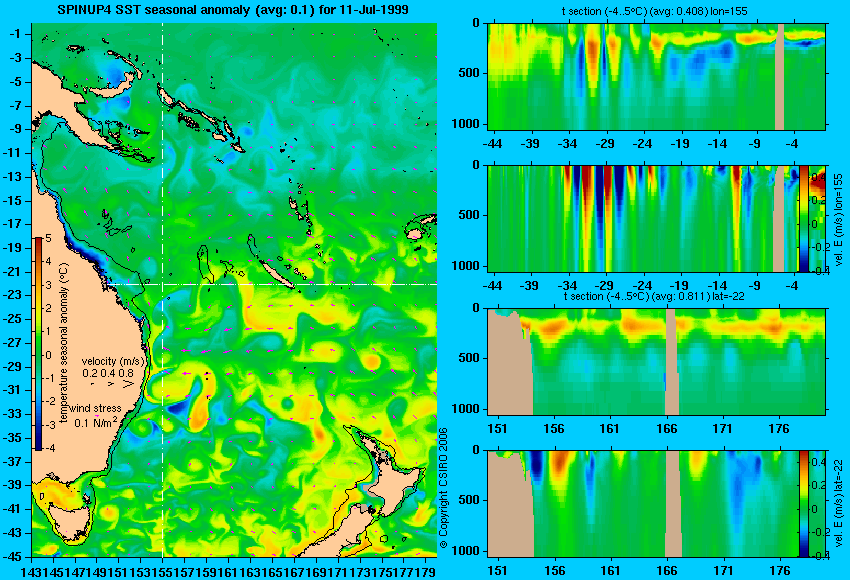Click the velocity colorbar beside the lat=-22 section
The image size is (850, 580).
(x=804, y=504)
